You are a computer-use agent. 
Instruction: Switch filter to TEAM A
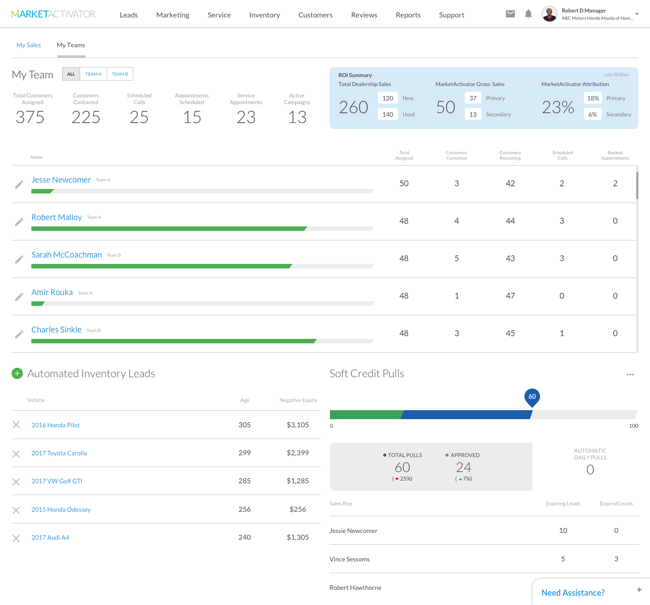point(93,74)
